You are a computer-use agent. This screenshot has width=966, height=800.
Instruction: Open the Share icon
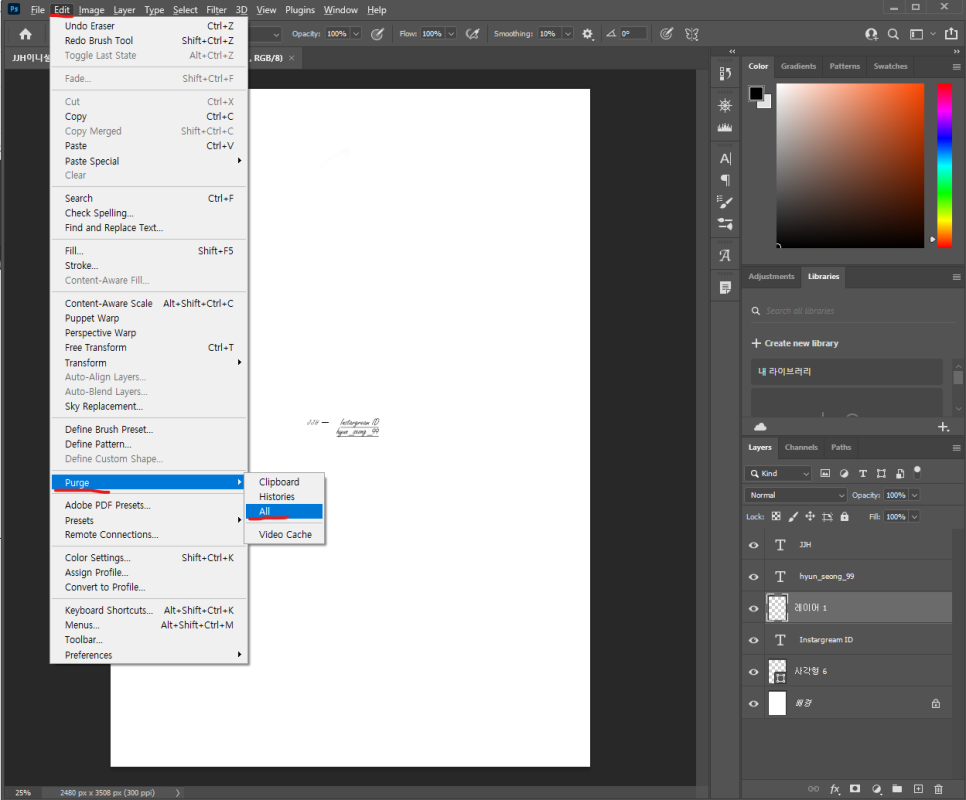tap(952, 33)
